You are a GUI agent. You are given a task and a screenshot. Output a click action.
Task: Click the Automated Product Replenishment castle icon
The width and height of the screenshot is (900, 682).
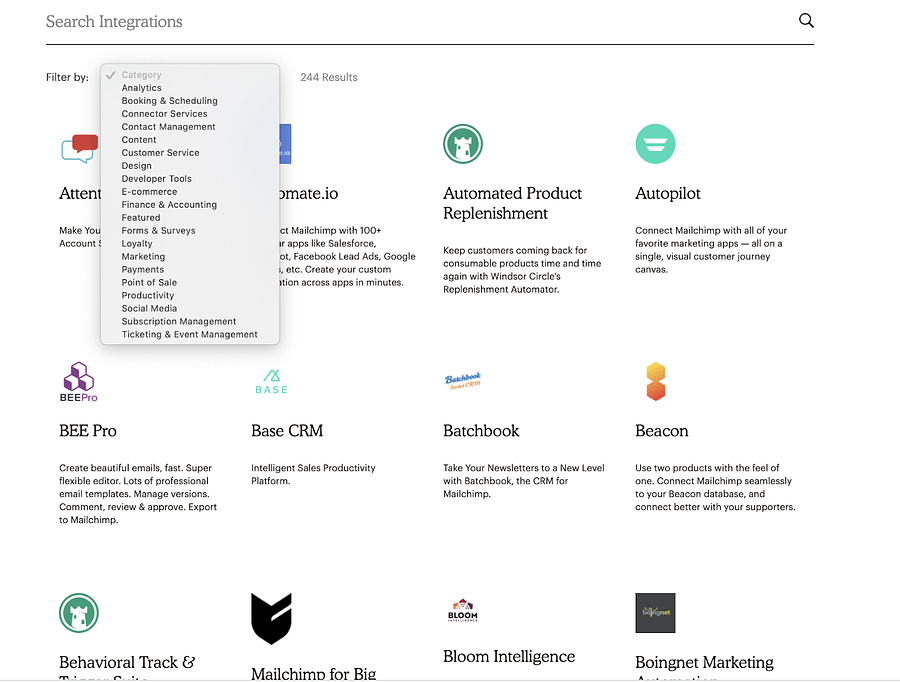pos(463,144)
